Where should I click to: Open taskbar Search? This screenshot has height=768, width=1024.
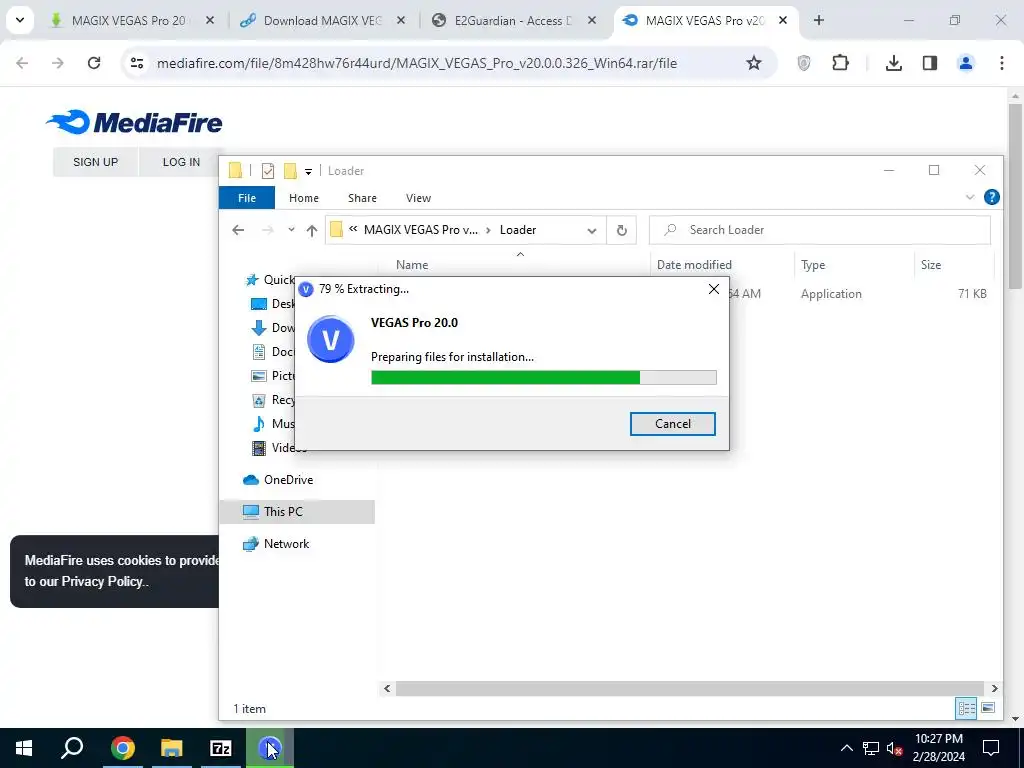[x=72, y=748]
